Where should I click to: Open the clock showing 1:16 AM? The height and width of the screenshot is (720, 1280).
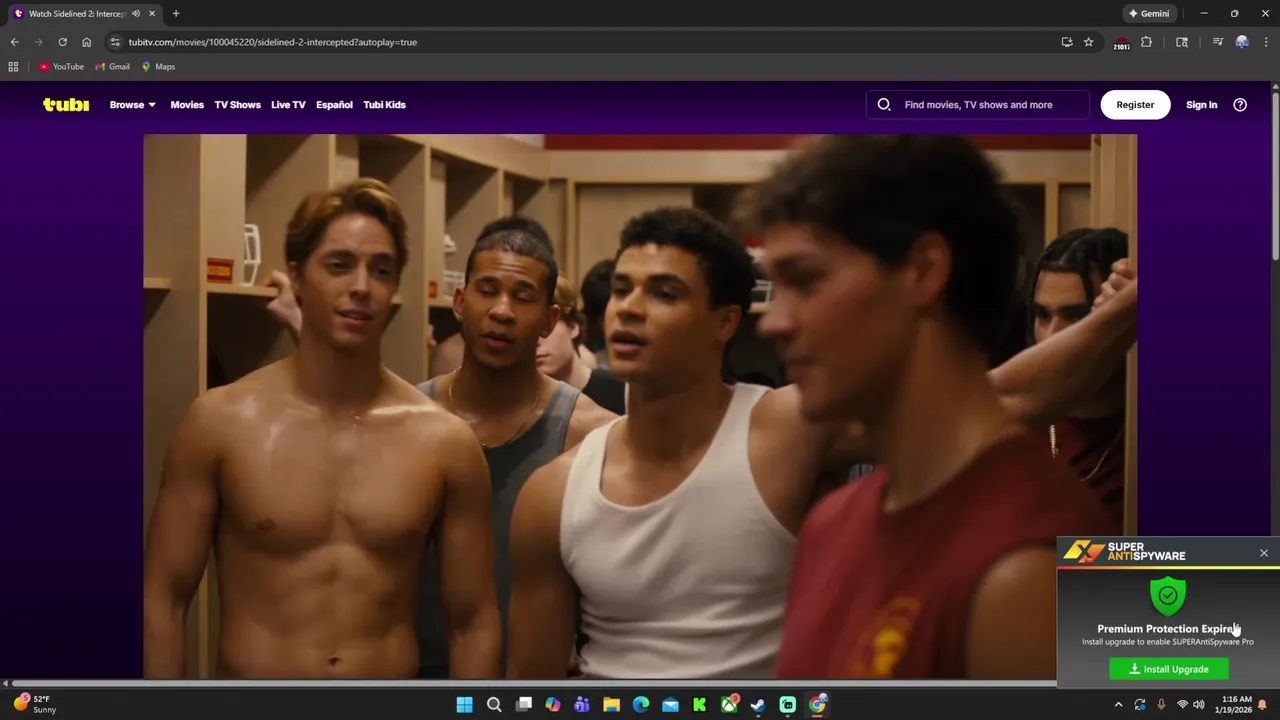pos(1237,704)
